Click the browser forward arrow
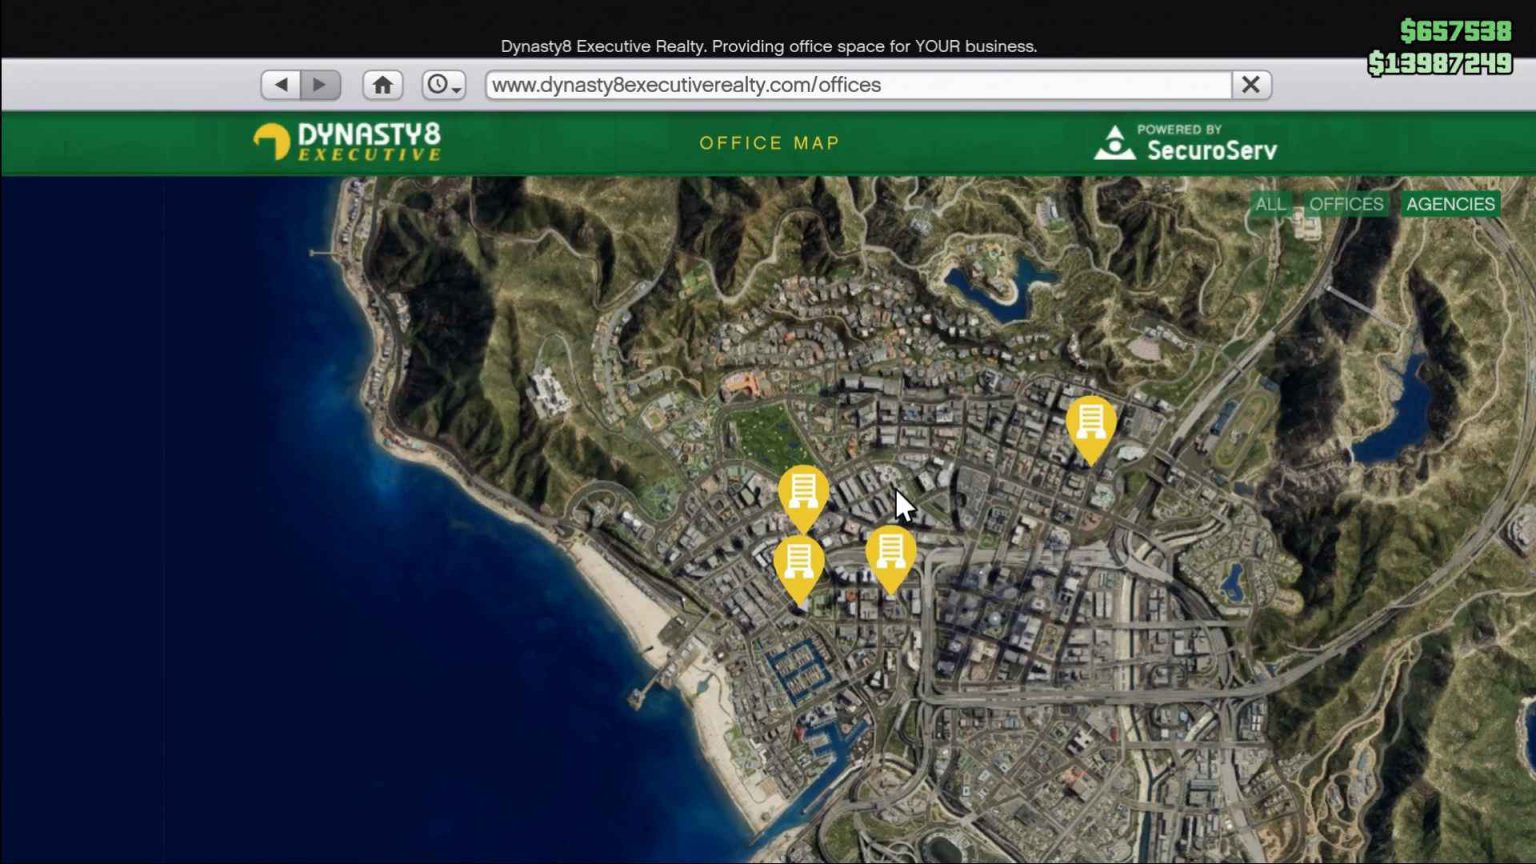1536x864 pixels. click(320, 85)
